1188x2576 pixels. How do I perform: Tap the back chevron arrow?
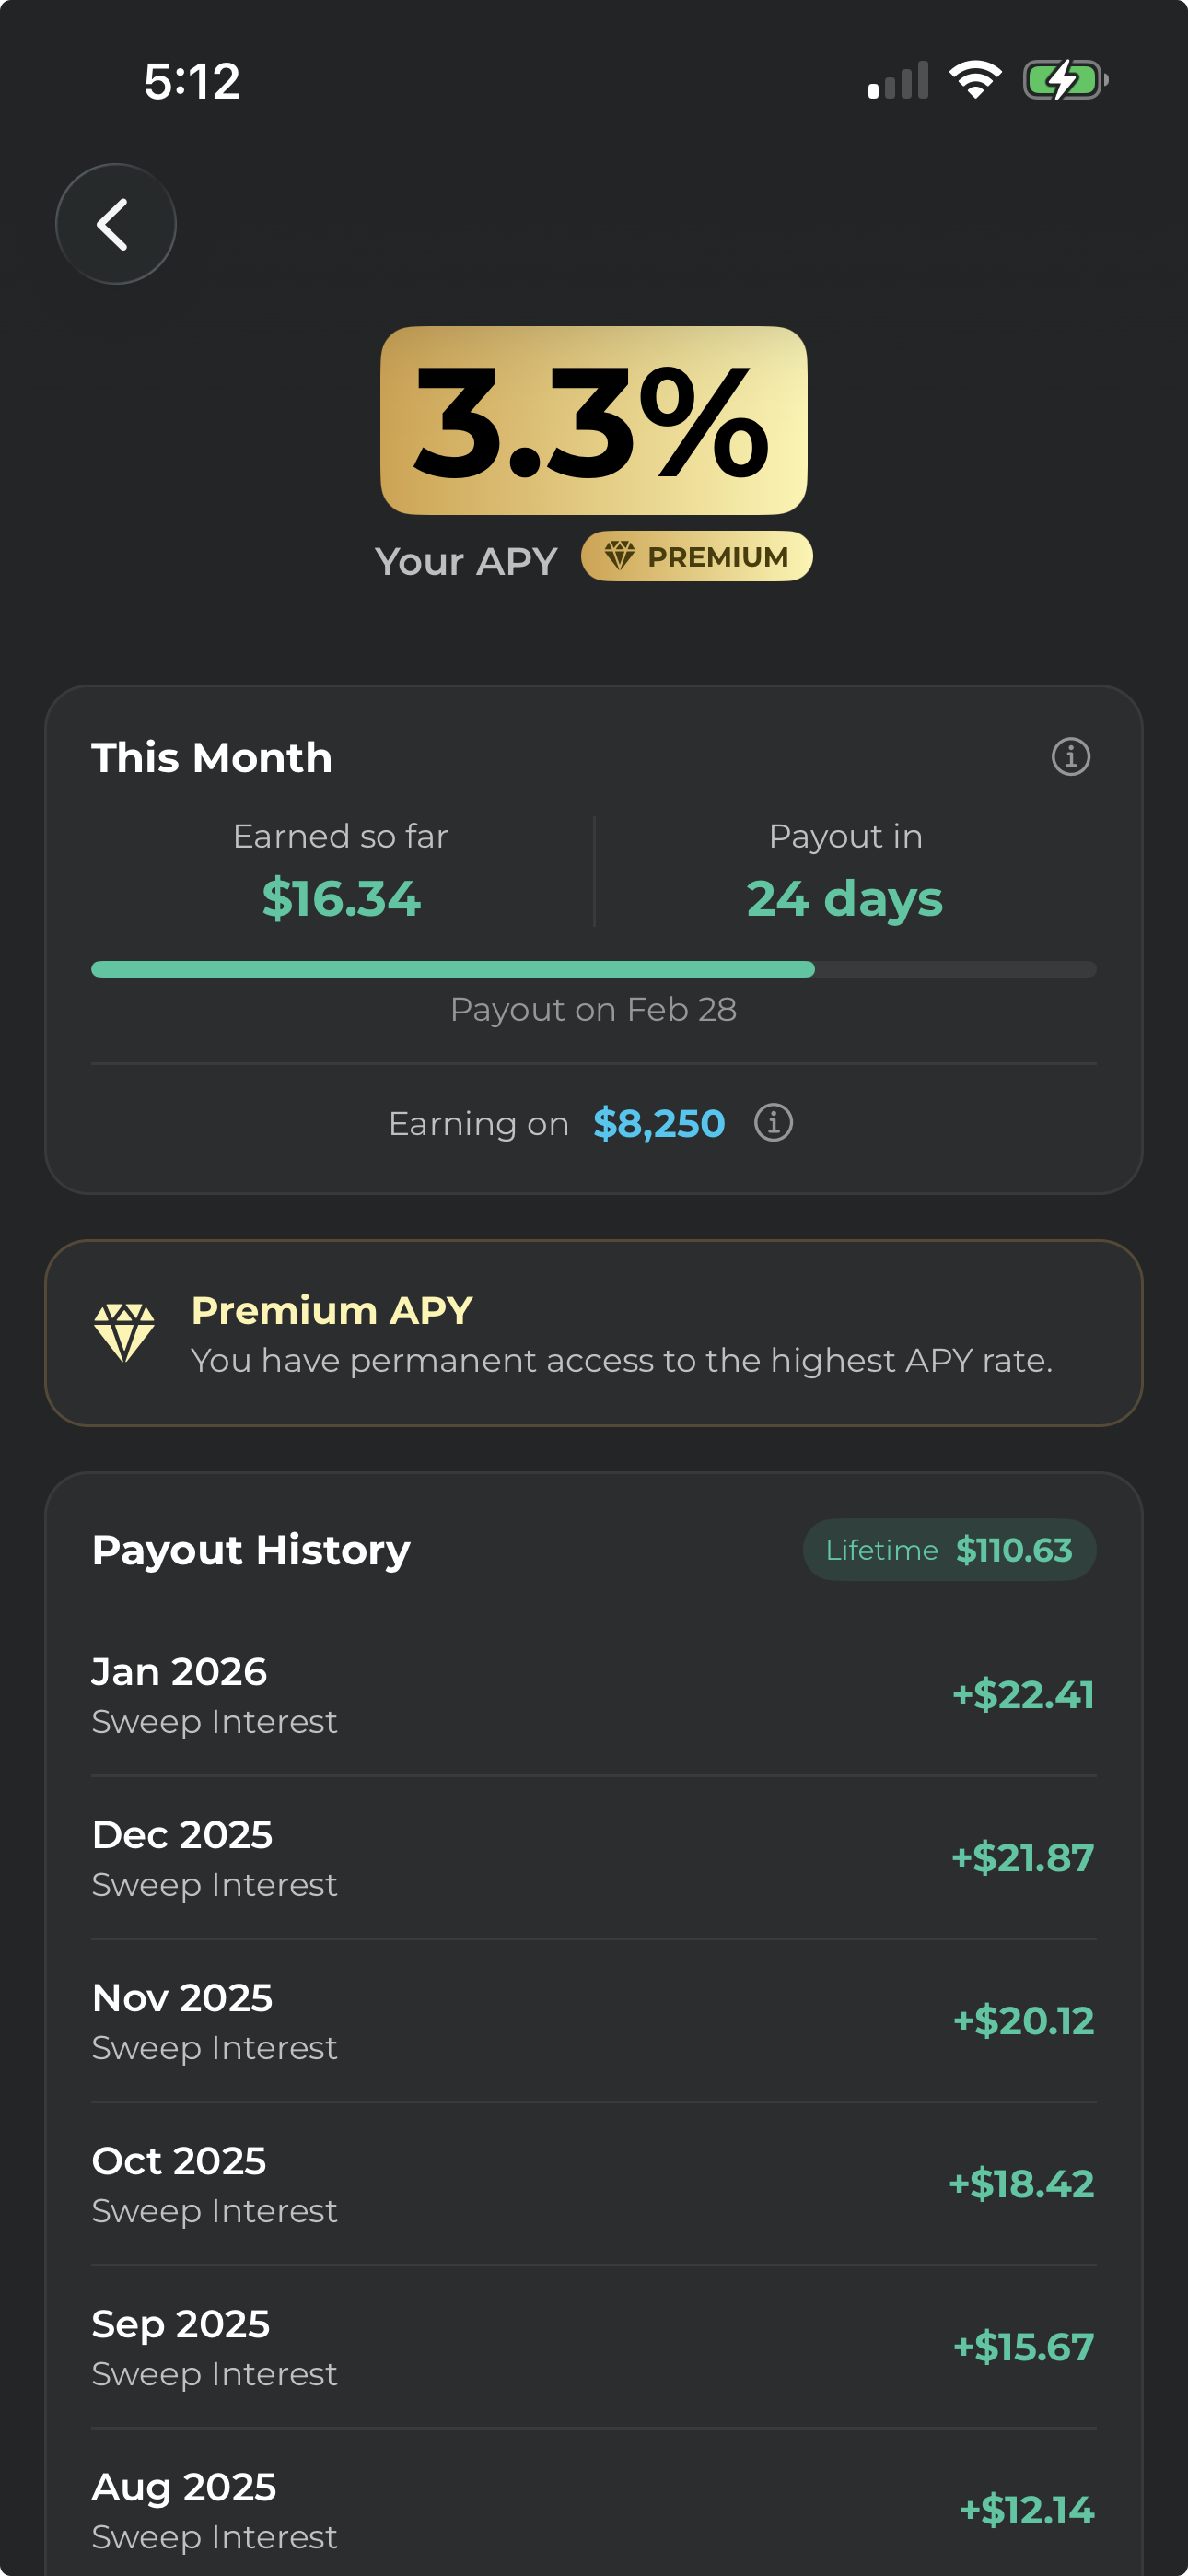click(x=114, y=223)
